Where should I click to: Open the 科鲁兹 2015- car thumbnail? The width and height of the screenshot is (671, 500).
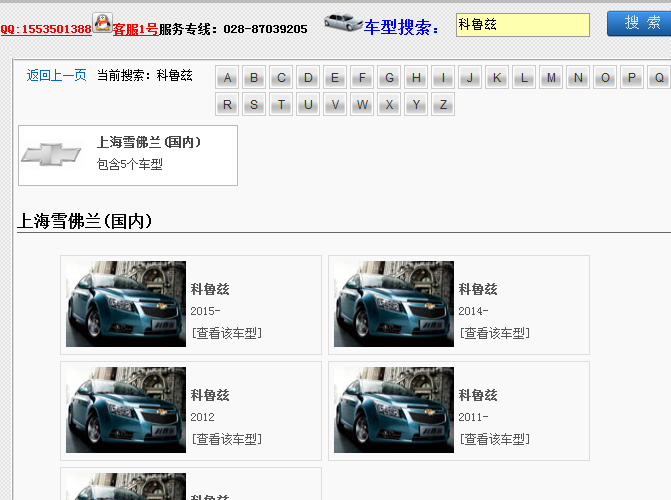(x=126, y=304)
